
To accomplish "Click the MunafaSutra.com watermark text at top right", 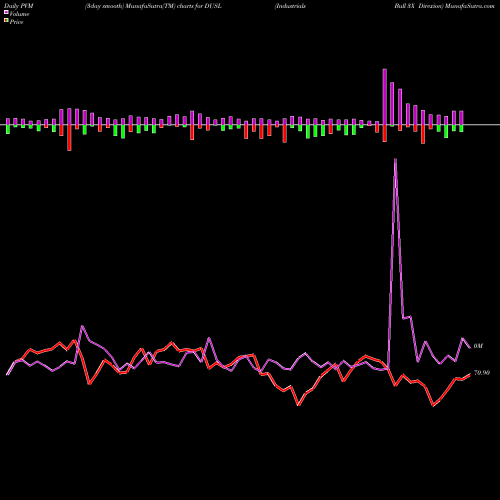I will click(x=470, y=6).
